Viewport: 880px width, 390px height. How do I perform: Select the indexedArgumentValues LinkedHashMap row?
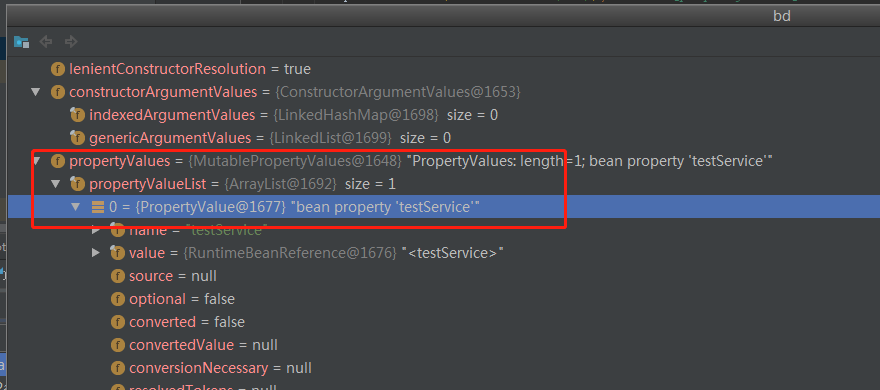point(443,115)
